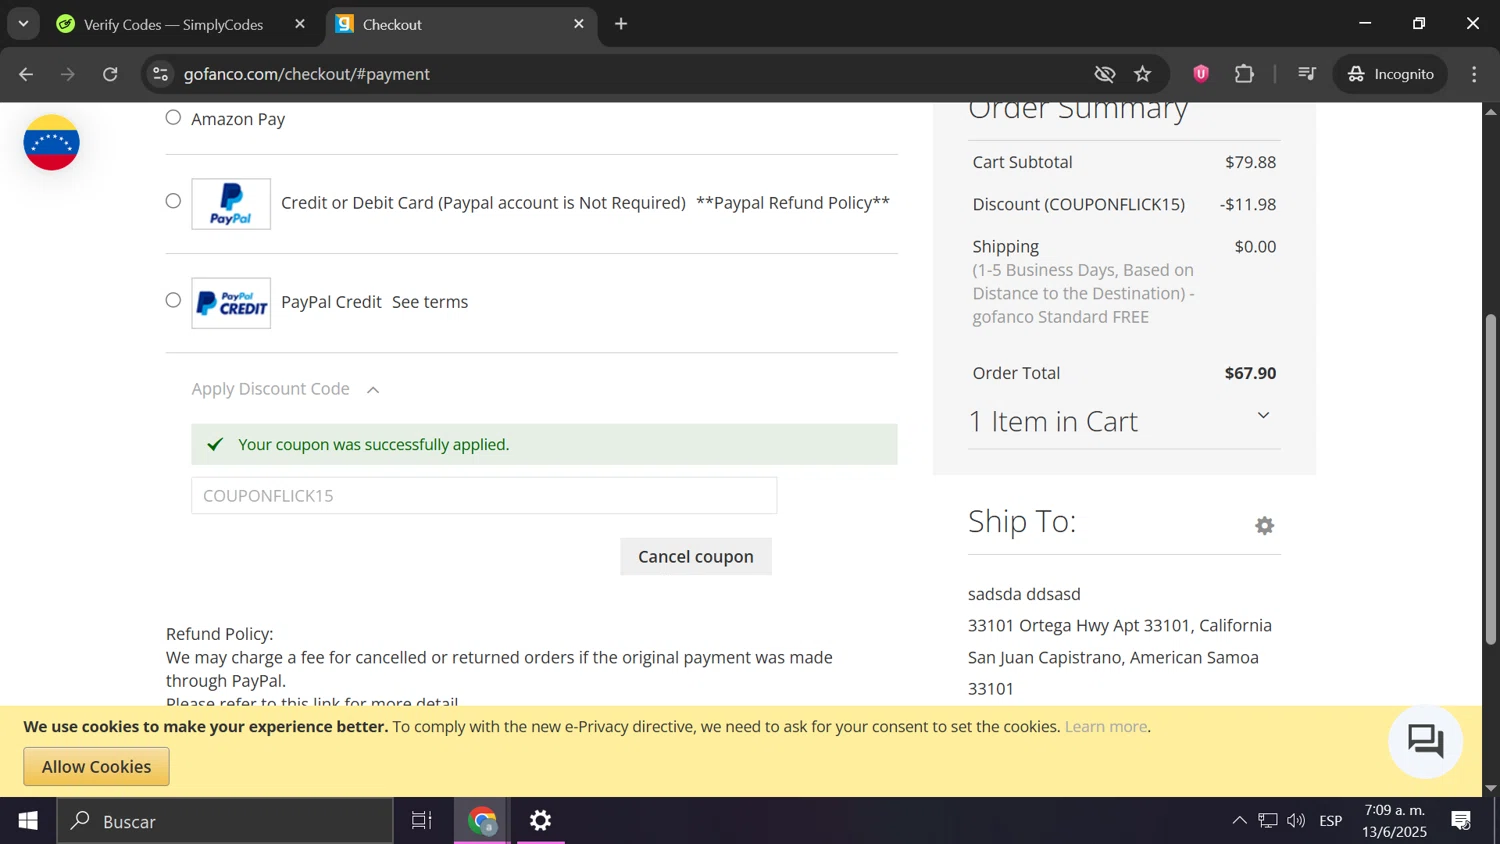The height and width of the screenshot is (844, 1500).
Task: Open the Windows Start menu
Action: tap(28, 821)
